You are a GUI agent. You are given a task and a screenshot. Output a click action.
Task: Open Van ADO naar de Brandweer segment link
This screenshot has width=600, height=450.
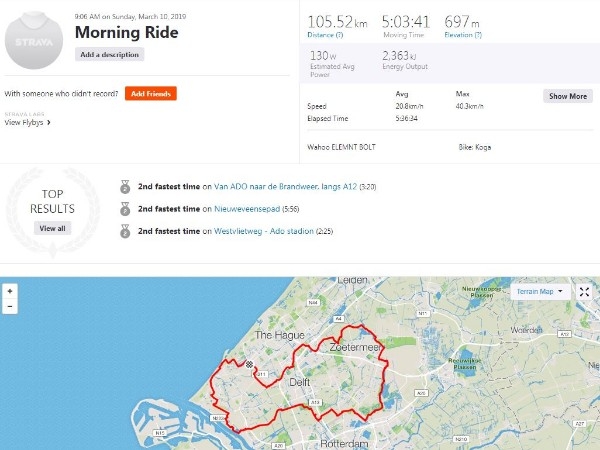pos(285,187)
